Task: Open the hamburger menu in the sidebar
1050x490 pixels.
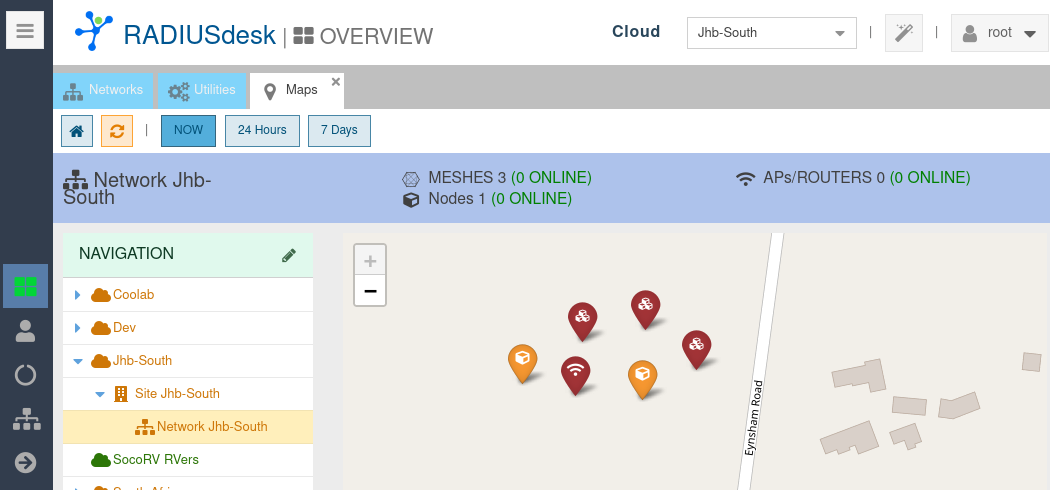Action: [x=25, y=31]
